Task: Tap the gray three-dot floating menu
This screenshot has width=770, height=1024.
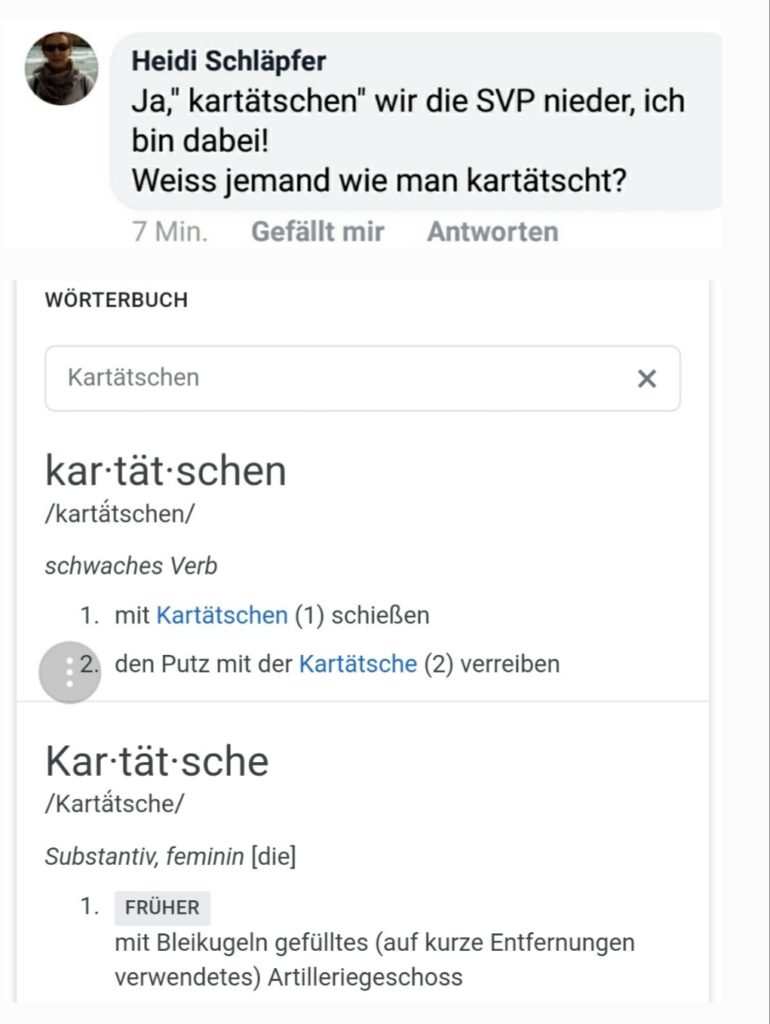Action: click(70, 671)
